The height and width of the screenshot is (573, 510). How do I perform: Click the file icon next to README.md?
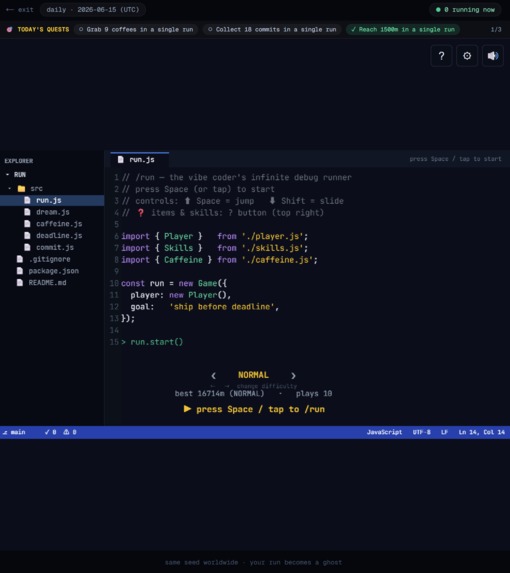click(x=20, y=282)
